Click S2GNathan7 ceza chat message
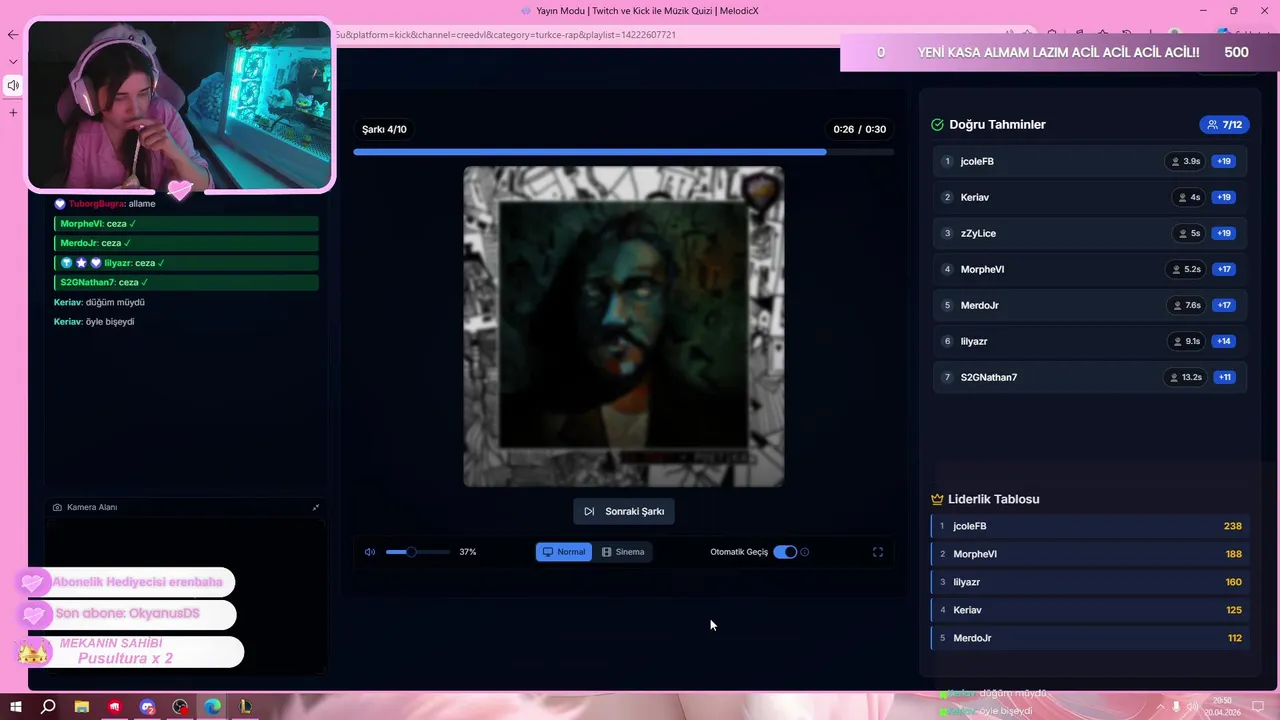Viewport: 1280px width, 720px height. (186, 282)
